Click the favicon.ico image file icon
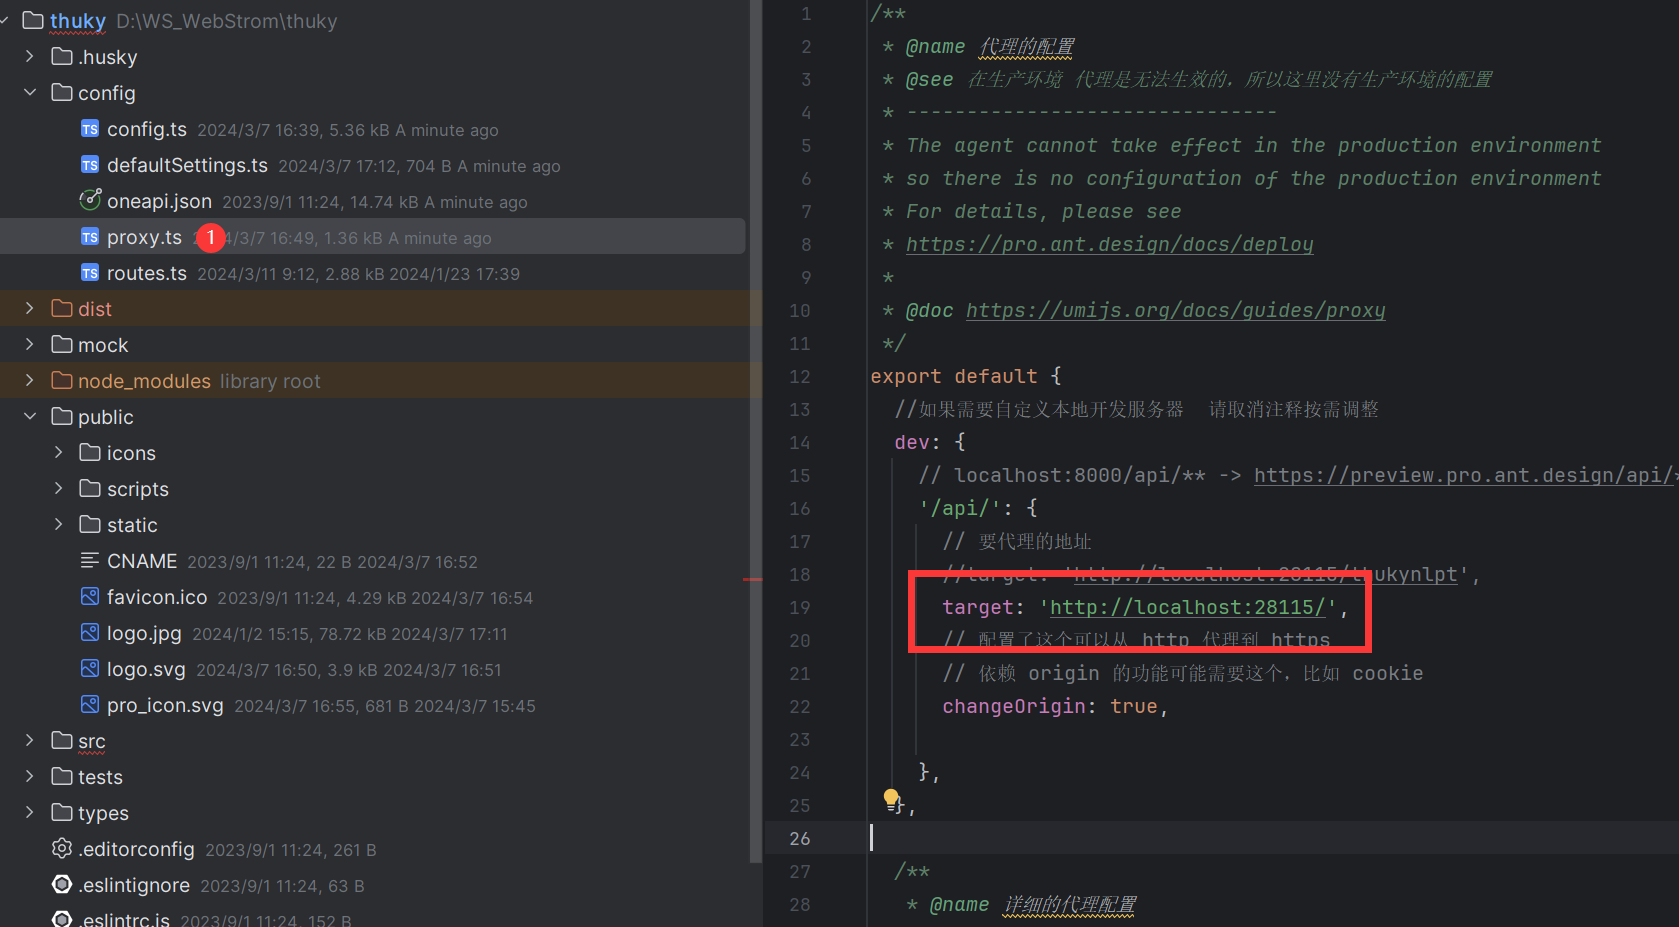 90,597
